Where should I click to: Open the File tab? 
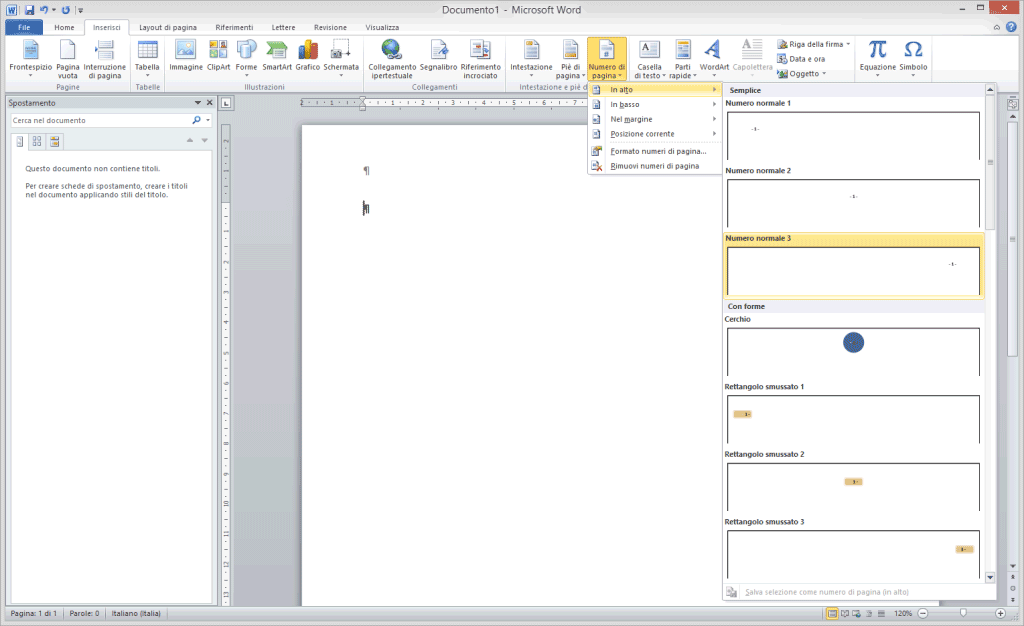(x=24, y=27)
